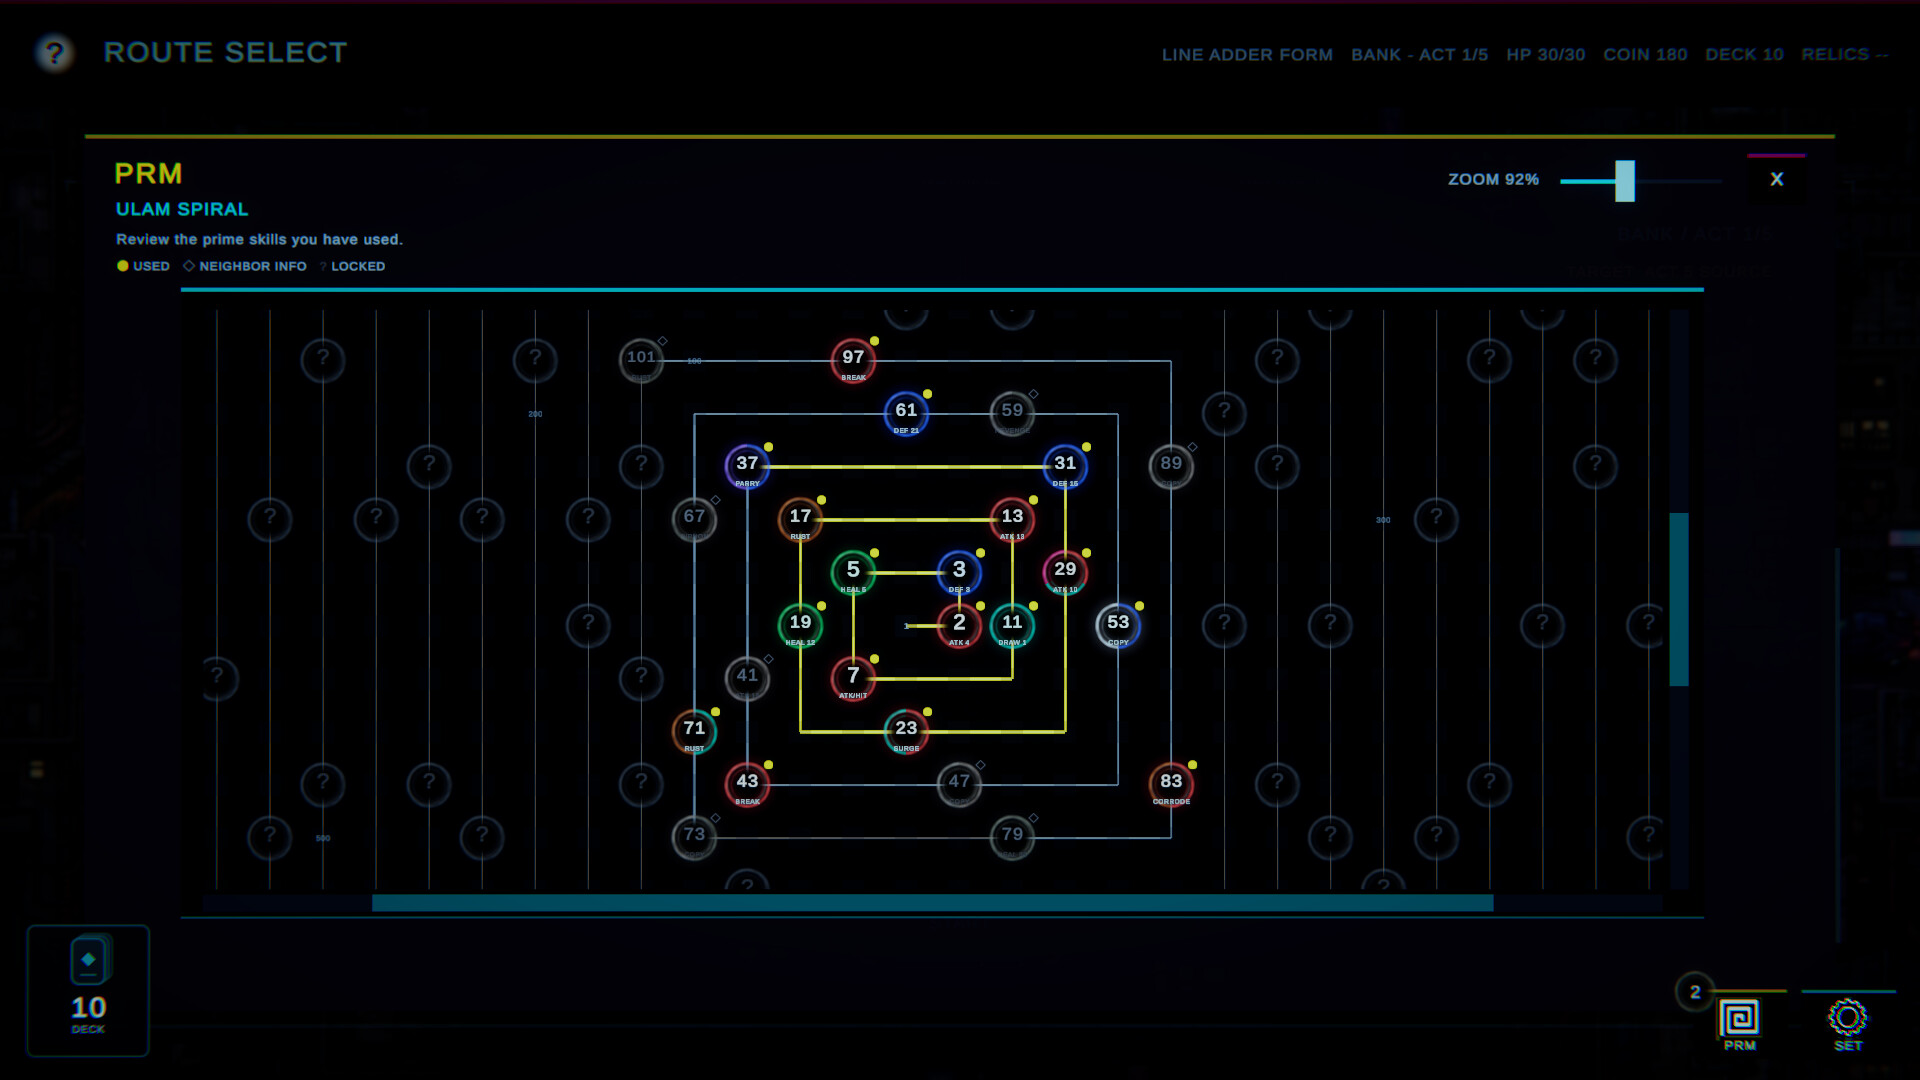Viewport: 1920px width, 1080px height.
Task: Open the PRM spiral icon
Action: (x=1739, y=1019)
